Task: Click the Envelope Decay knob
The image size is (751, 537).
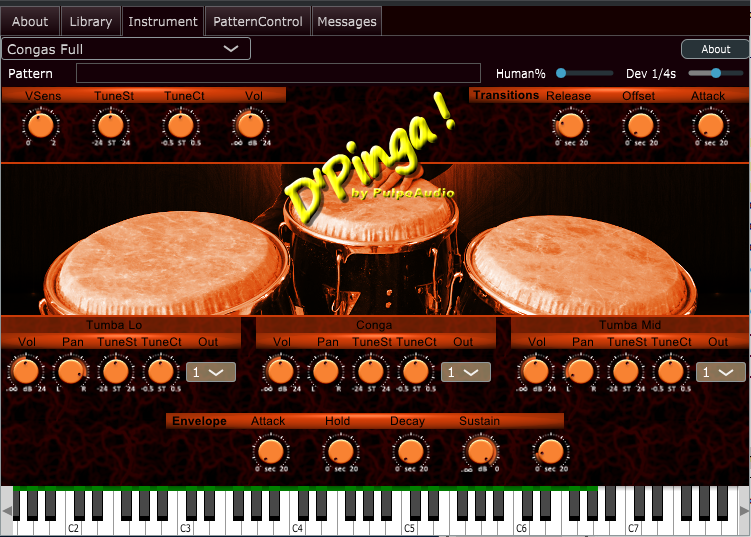Action: 411,451
